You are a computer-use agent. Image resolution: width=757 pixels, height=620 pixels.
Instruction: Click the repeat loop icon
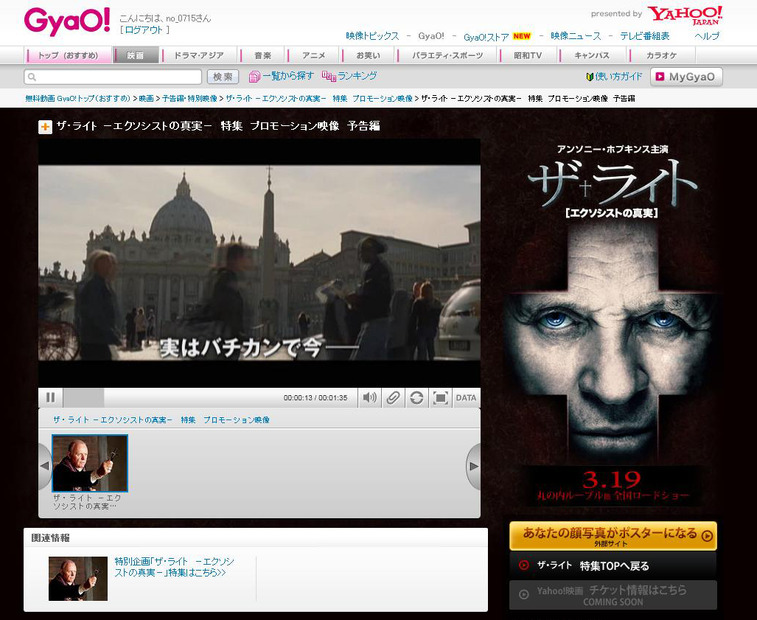coord(417,398)
